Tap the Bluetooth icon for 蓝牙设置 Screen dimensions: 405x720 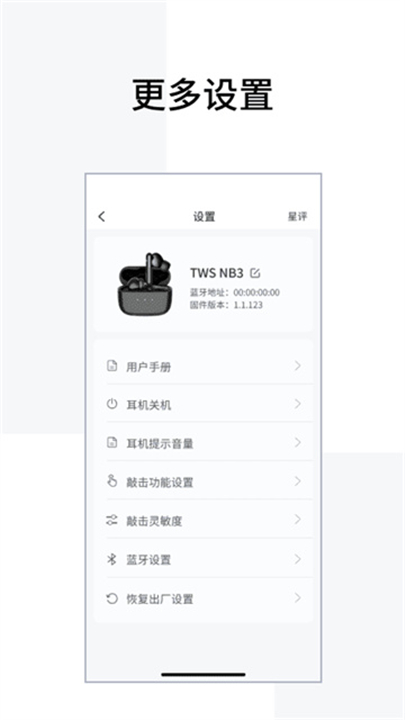click(x=112, y=559)
